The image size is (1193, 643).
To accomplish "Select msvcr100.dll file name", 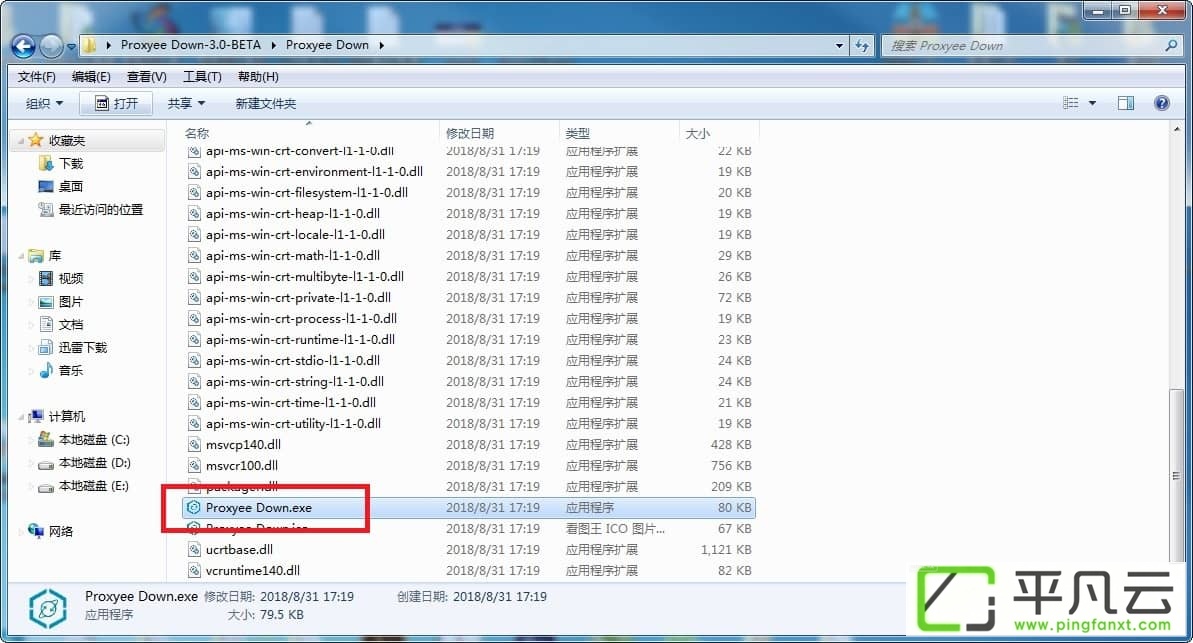I will point(242,466).
